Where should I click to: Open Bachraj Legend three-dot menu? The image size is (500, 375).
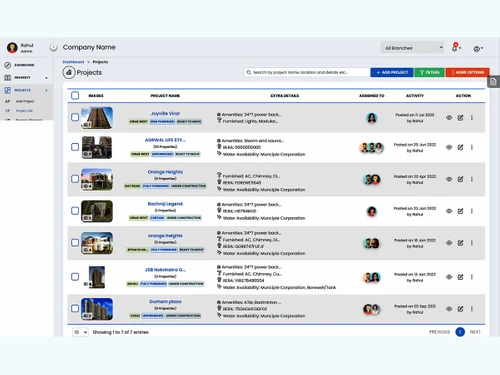tap(472, 211)
